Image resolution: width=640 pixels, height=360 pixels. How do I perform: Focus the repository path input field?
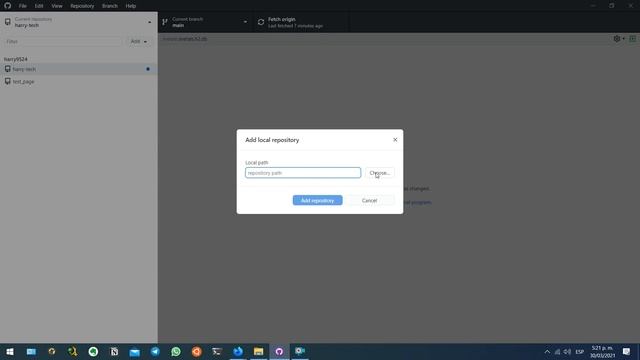303,173
